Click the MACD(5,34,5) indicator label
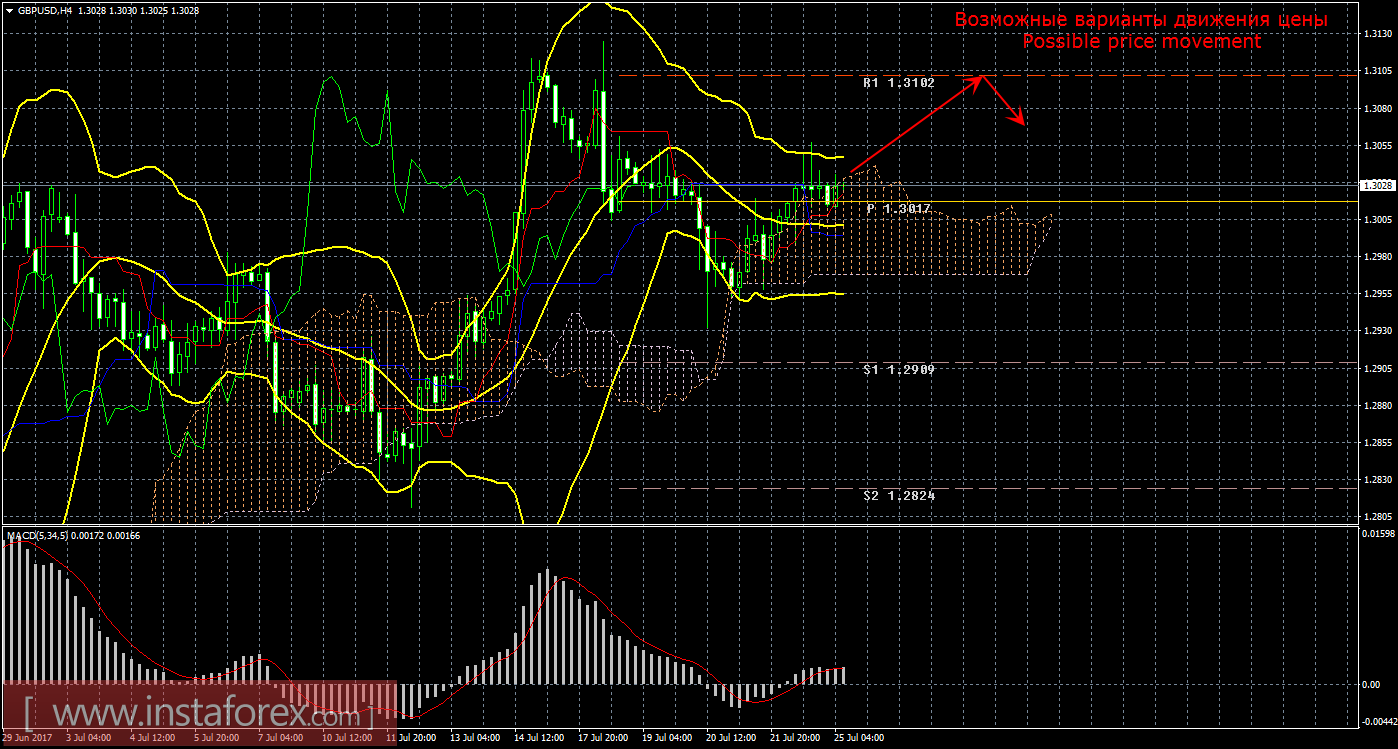The height and width of the screenshot is (749, 1398). [38, 536]
